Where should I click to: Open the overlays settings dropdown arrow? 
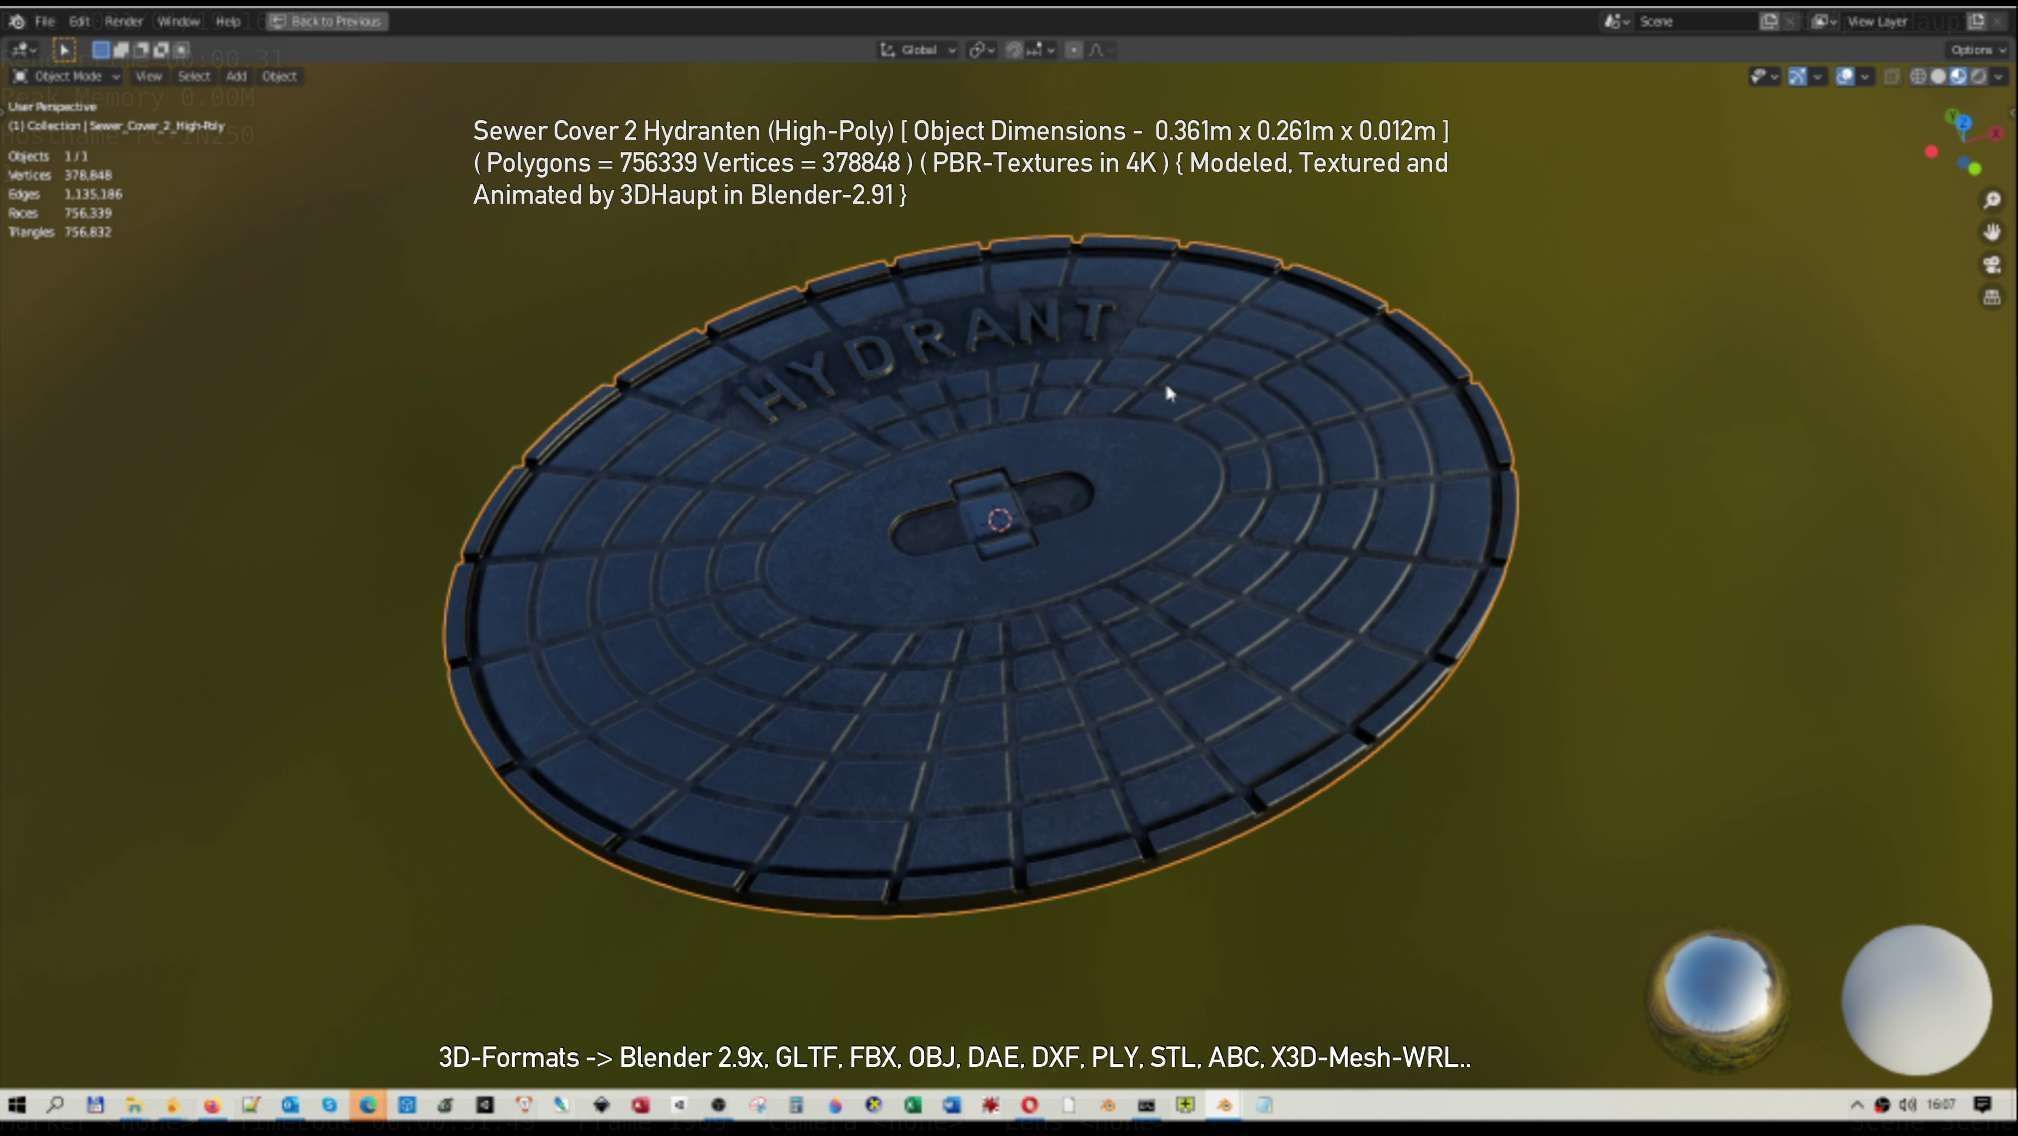pyautogui.click(x=1865, y=76)
